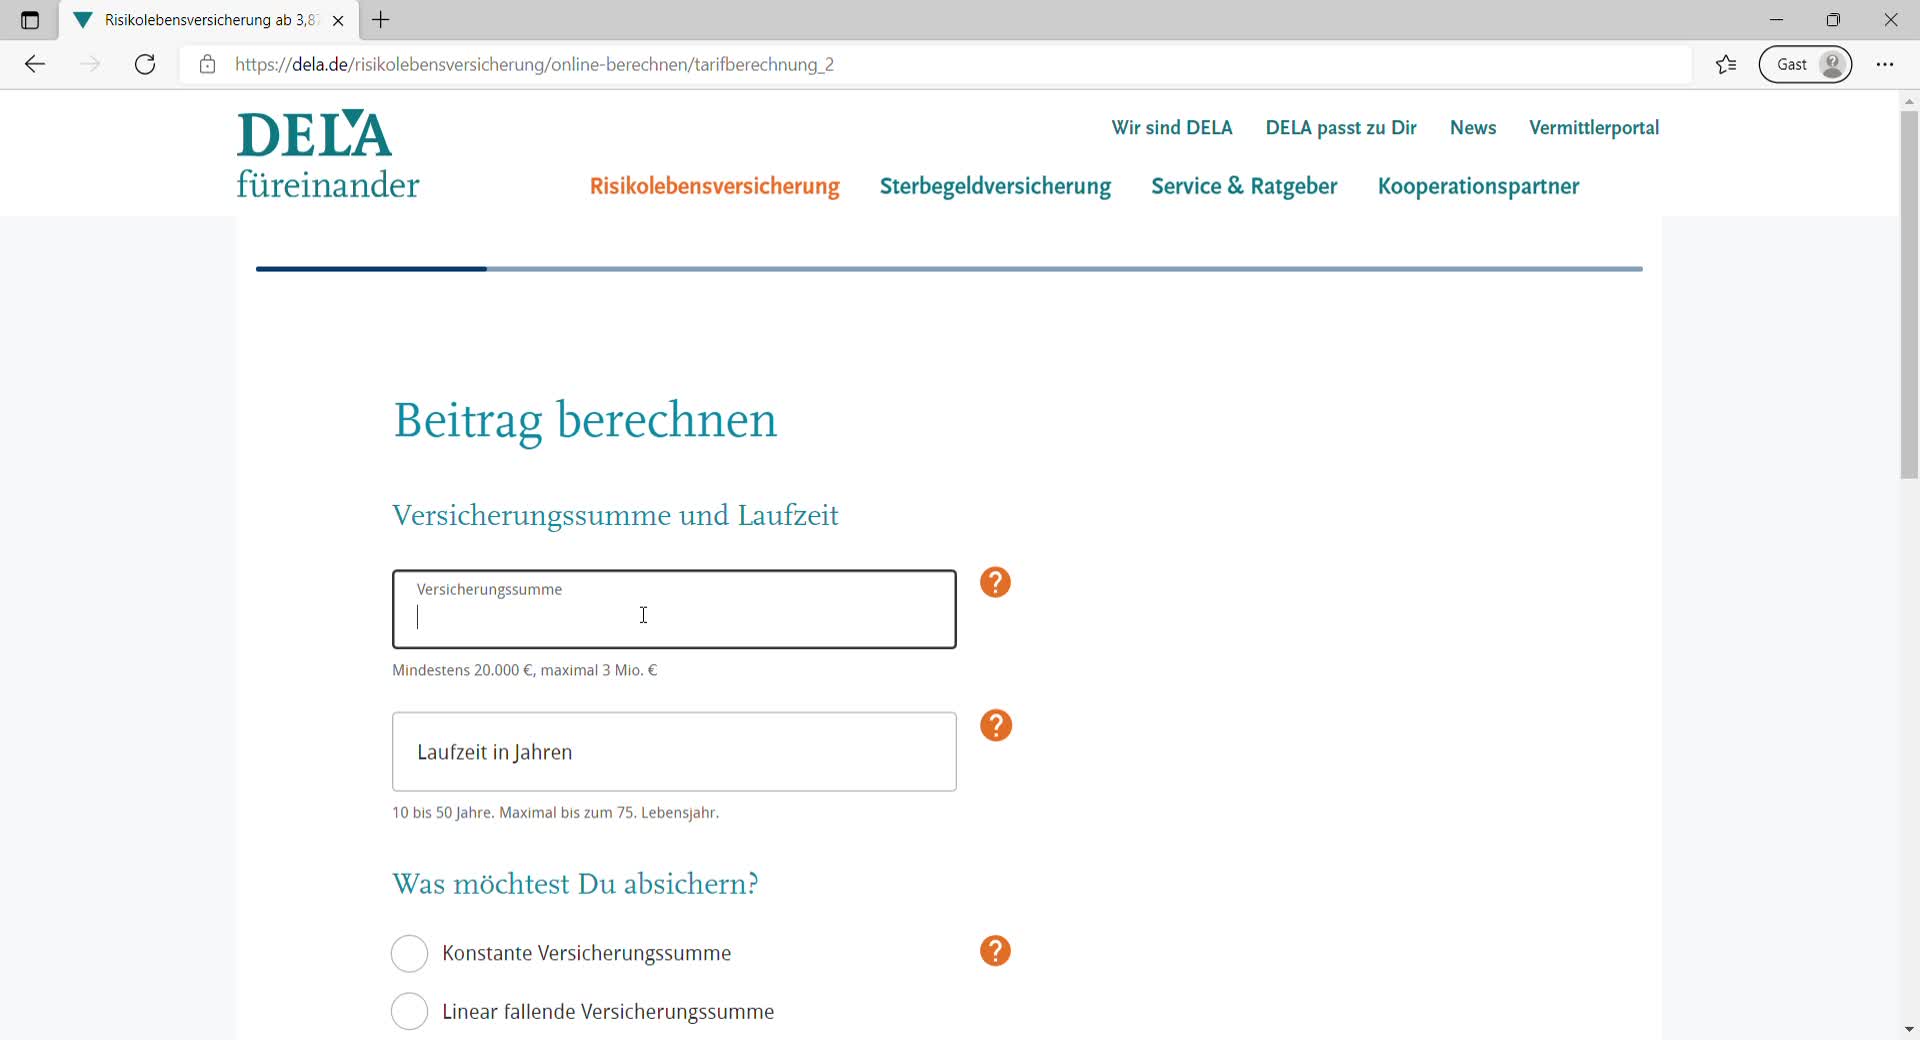
Task: Click the DELA füreinander logo
Action: 327,155
